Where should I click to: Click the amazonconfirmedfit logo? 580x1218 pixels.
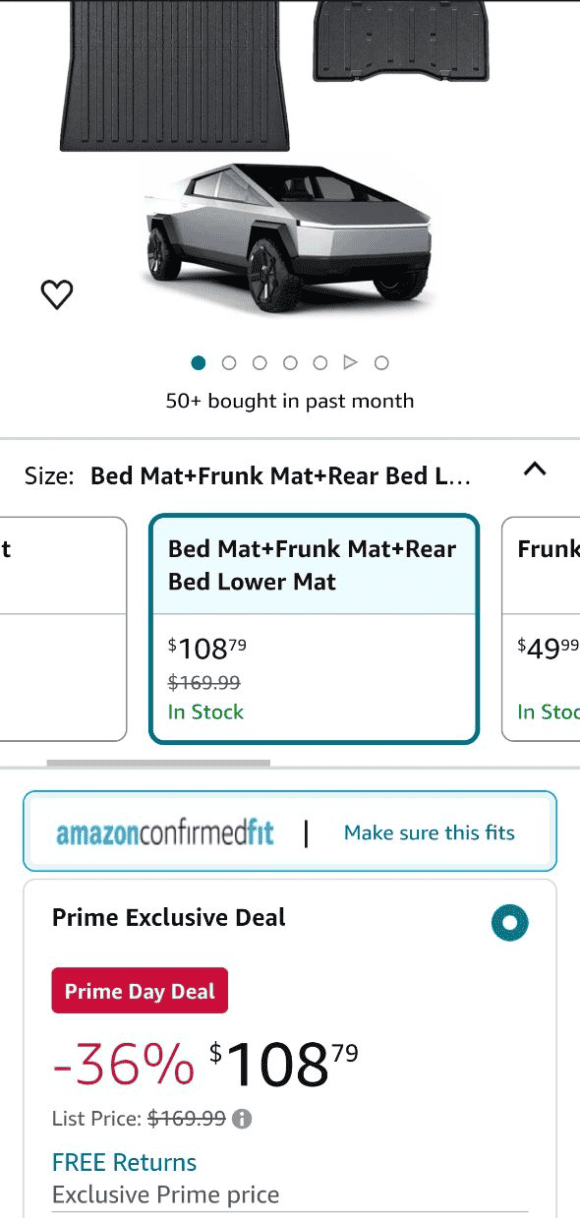click(165, 833)
